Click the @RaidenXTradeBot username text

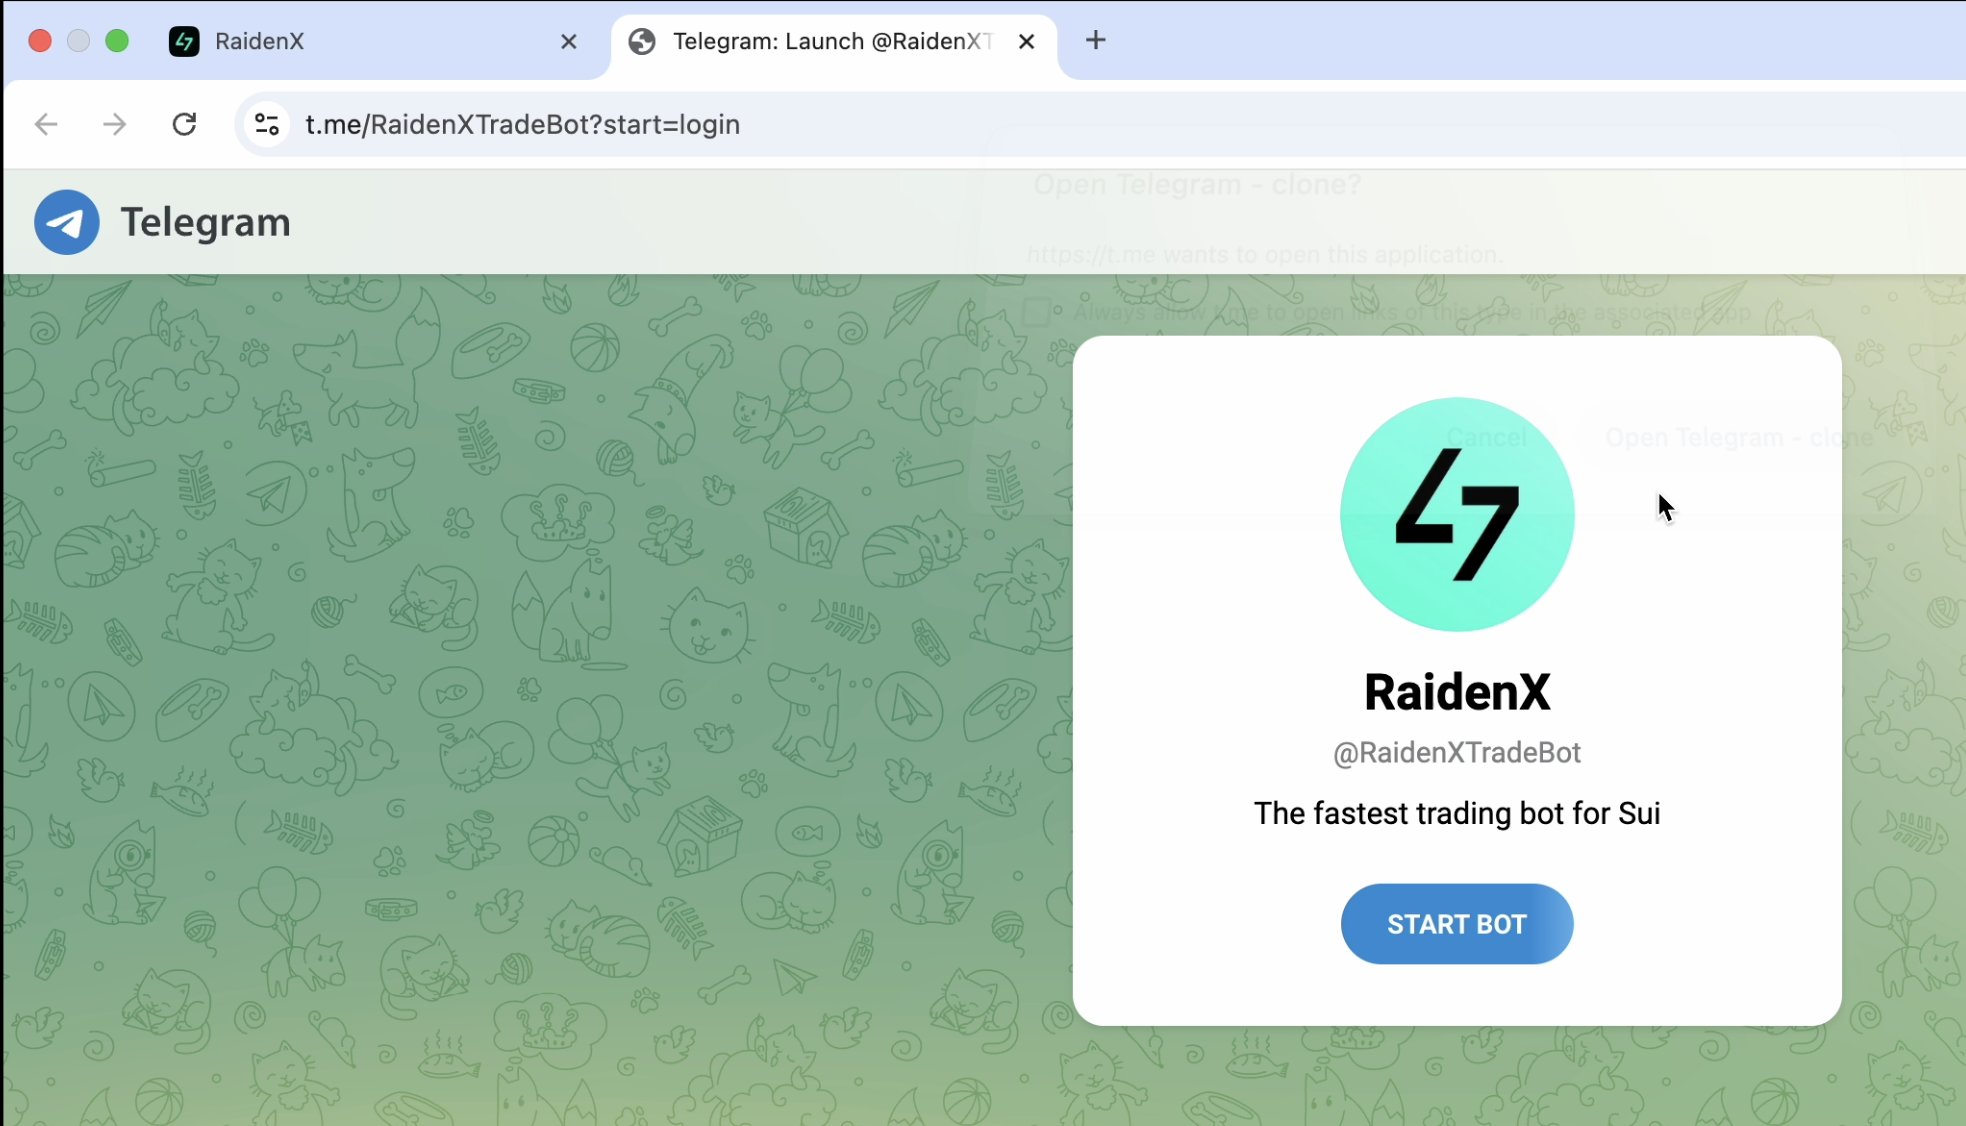pyautogui.click(x=1456, y=752)
